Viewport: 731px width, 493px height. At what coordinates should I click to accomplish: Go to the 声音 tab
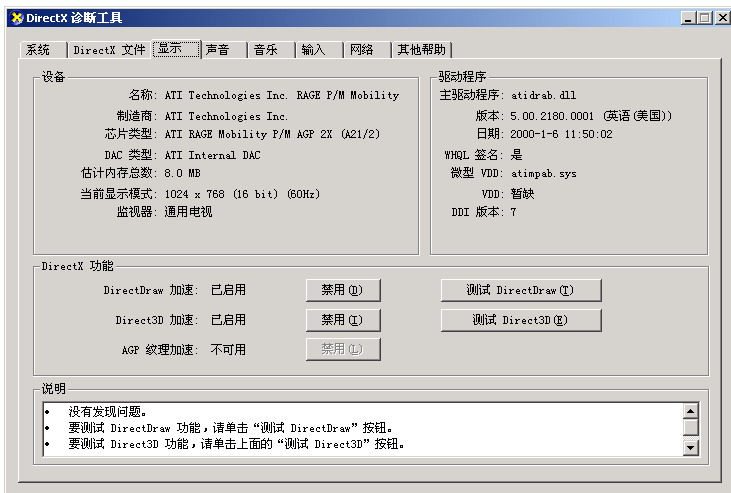(223, 49)
